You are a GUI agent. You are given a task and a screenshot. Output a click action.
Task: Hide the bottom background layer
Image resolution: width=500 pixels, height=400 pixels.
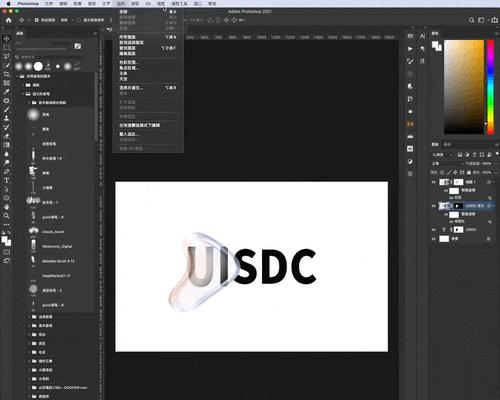click(434, 239)
